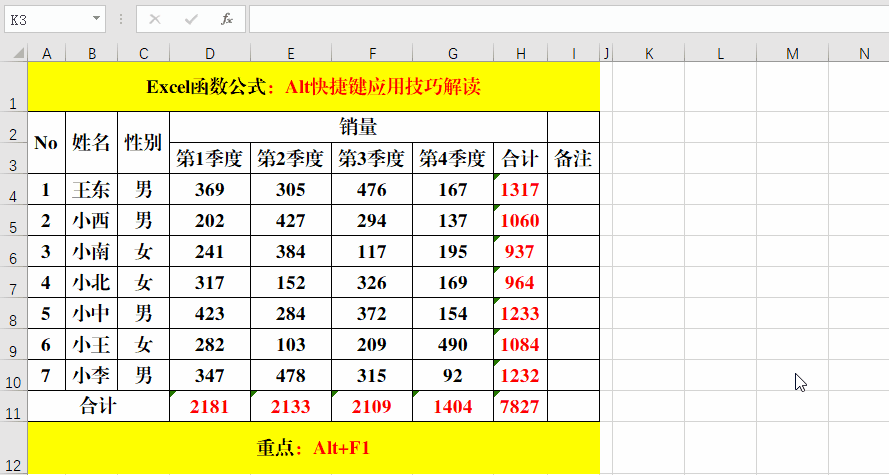This screenshot has height=475, width=889.
Task: Select column I header
Action: [573, 54]
